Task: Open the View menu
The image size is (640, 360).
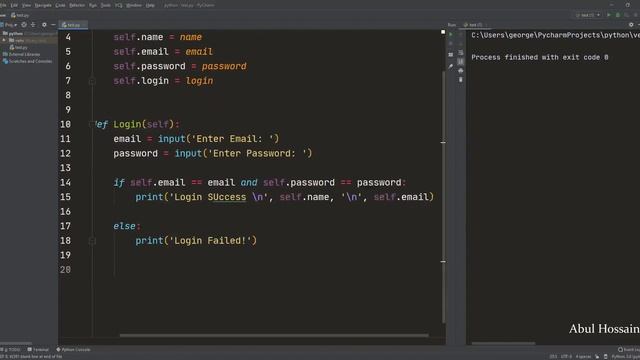Action: [x=26, y=5]
